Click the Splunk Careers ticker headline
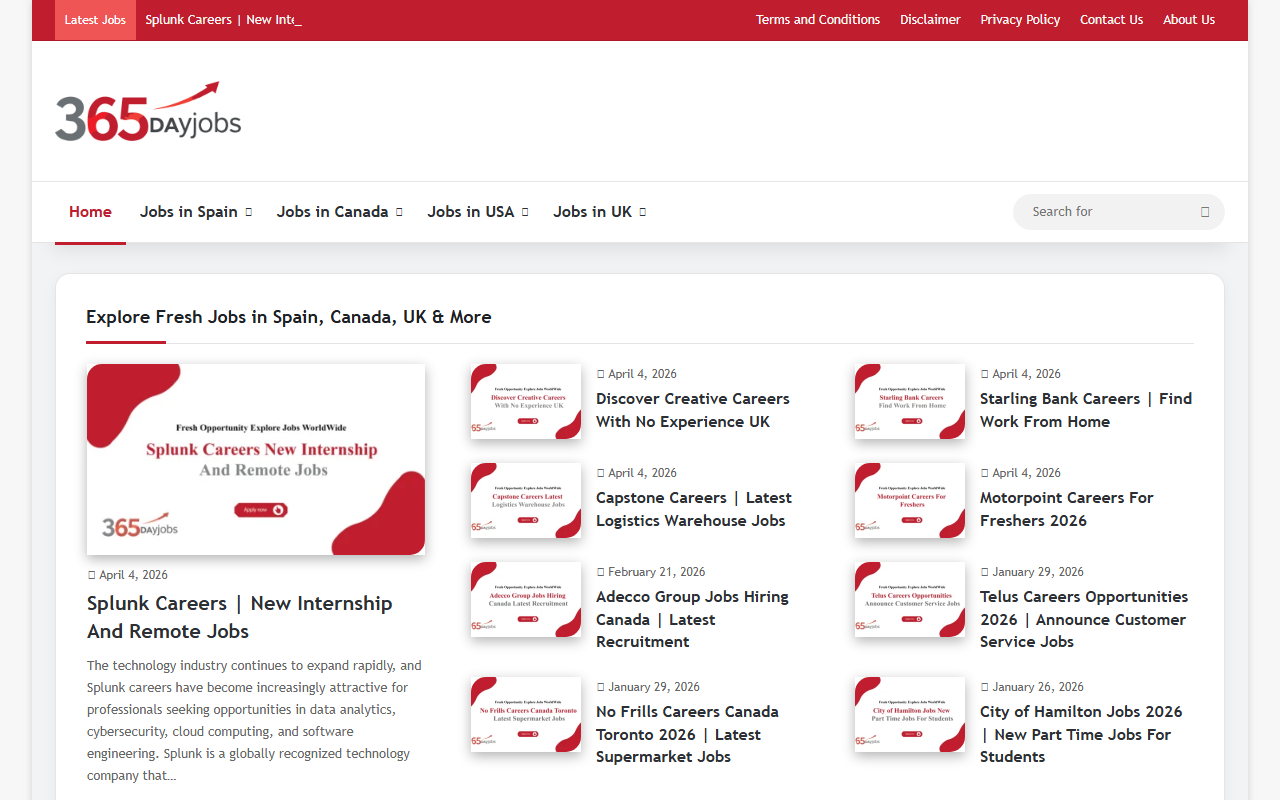This screenshot has height=800, width=1280. coord(223,20)
